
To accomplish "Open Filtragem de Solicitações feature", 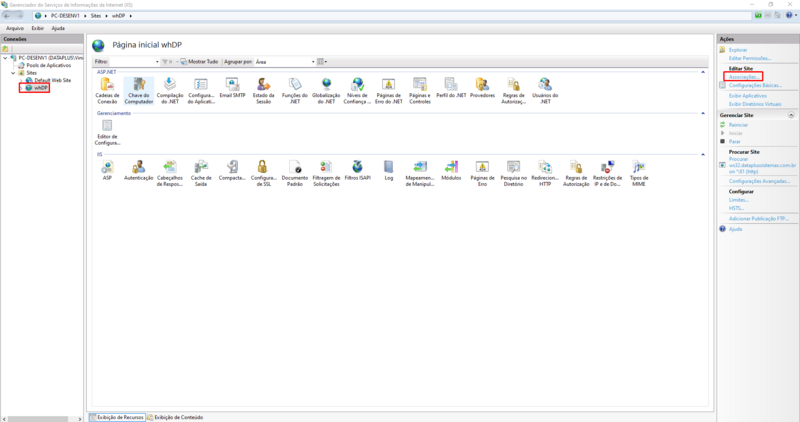I will (x=326, y=173).
